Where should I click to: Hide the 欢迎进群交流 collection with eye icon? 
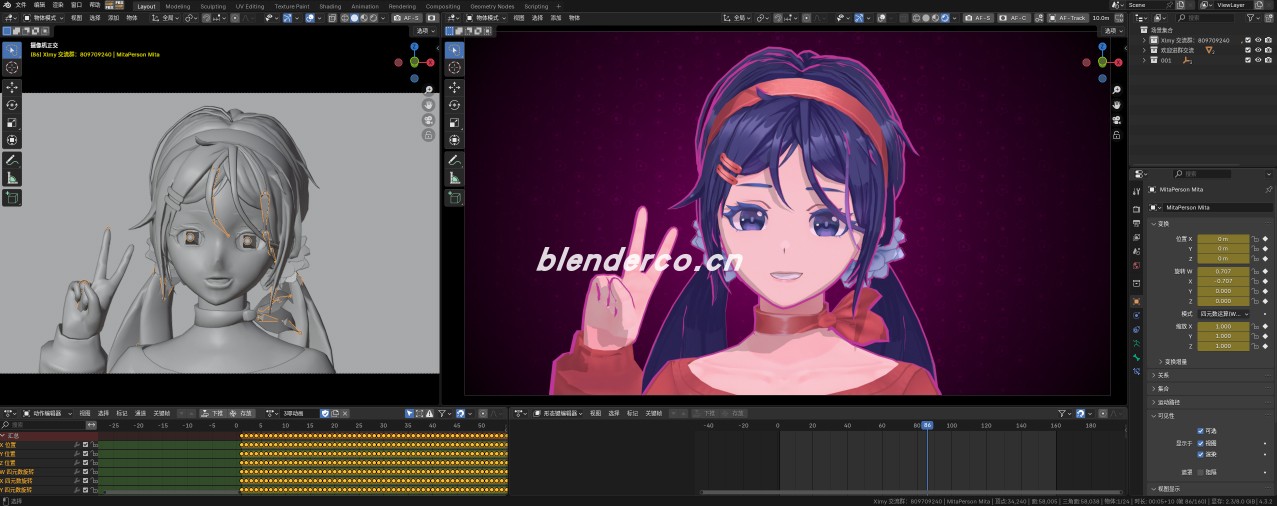[x=1258, y=50]
